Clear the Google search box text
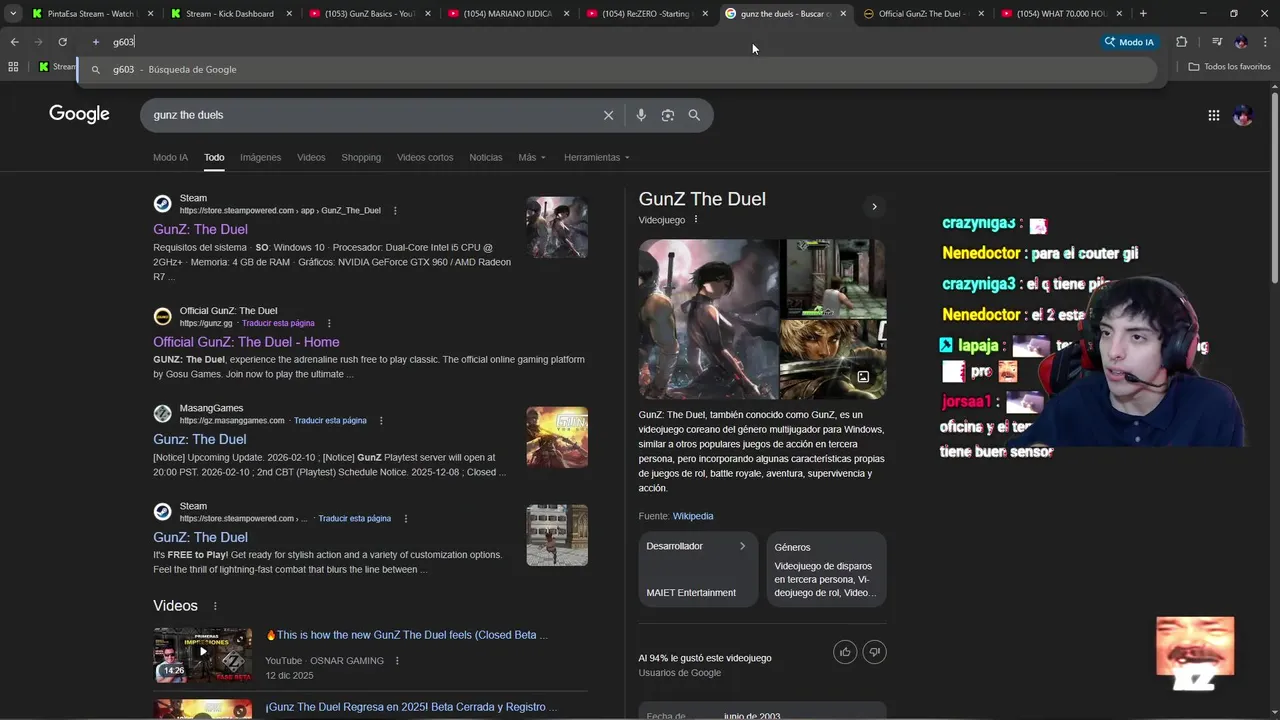 pyautogui.click(x=608, y=115)
